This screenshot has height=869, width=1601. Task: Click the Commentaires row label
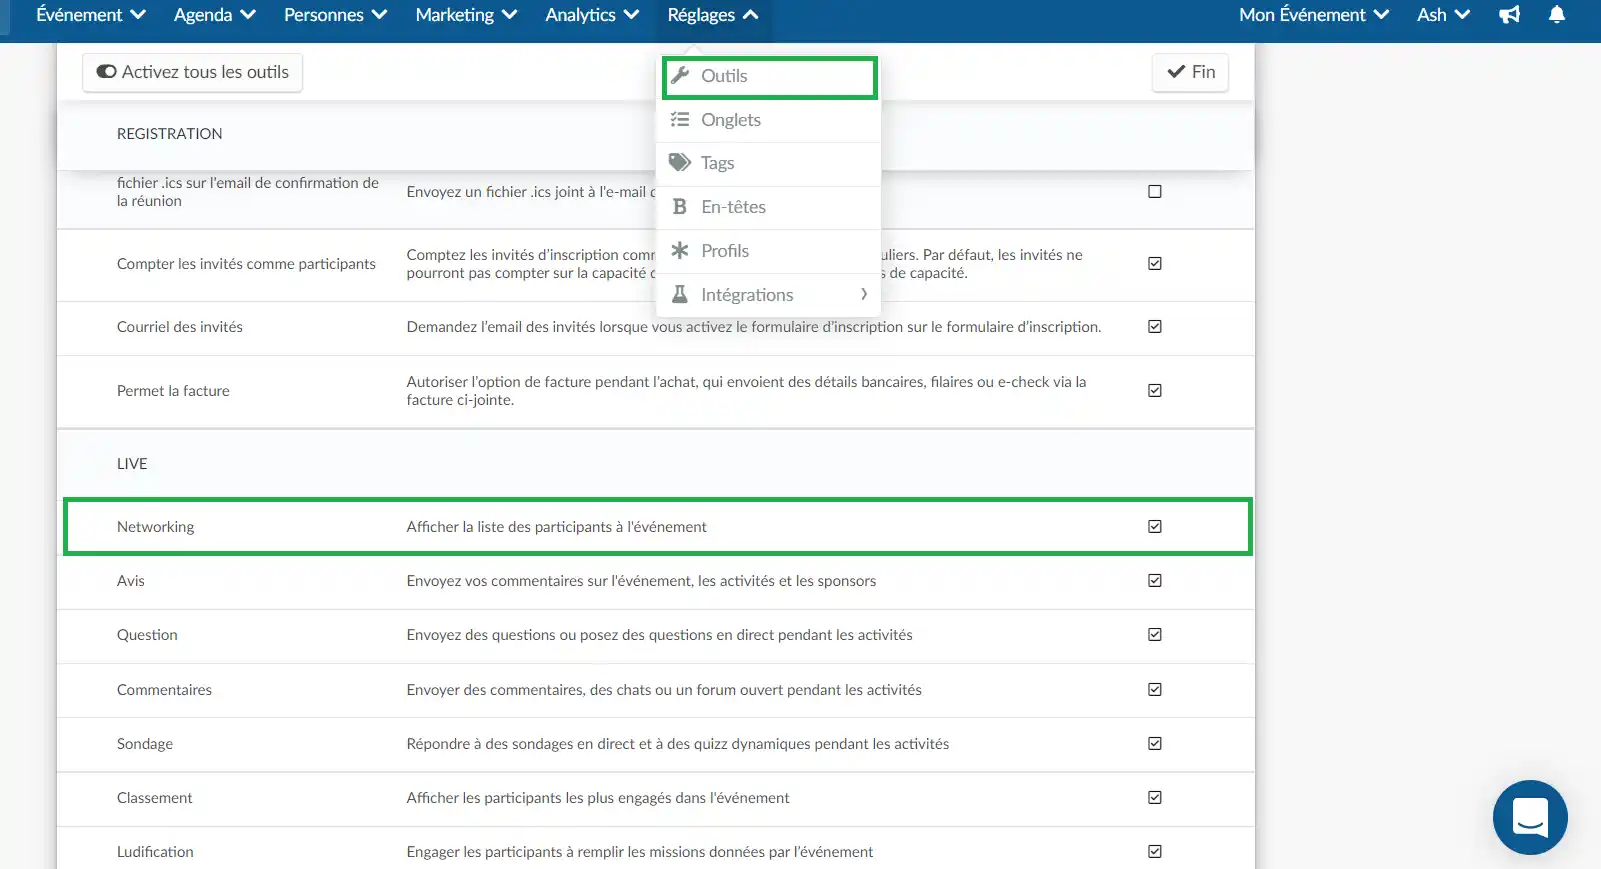click(x=164, y=690)
